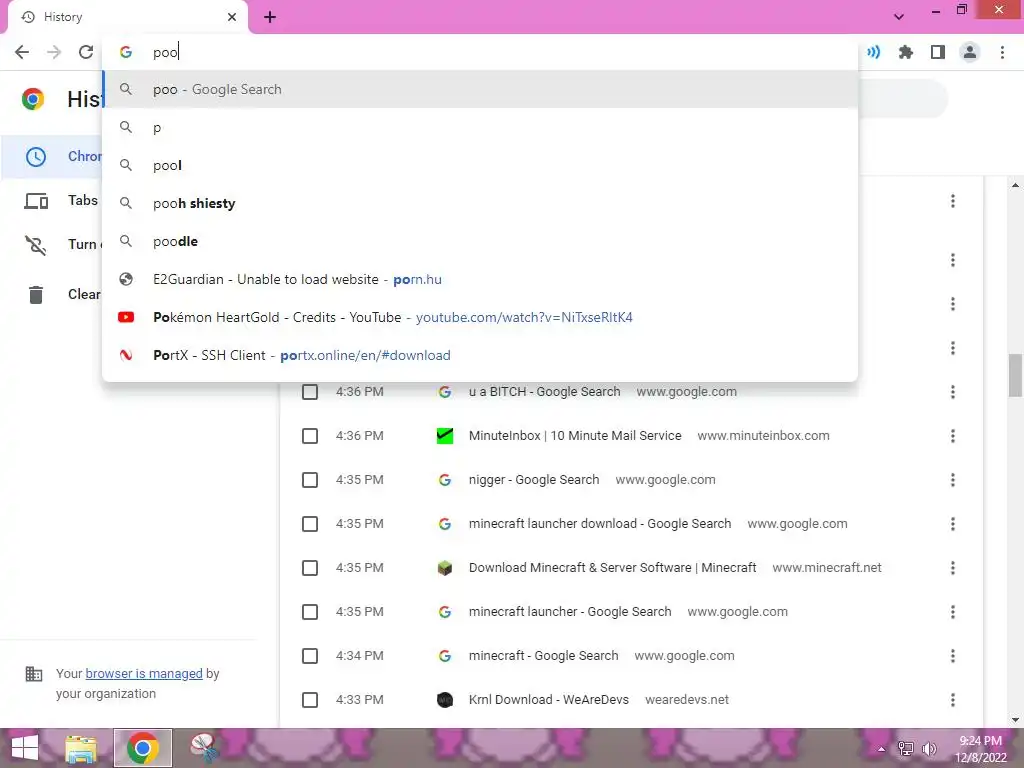Click the forward navigation arrow
1024x768 pixels.
tap(54, 52)
